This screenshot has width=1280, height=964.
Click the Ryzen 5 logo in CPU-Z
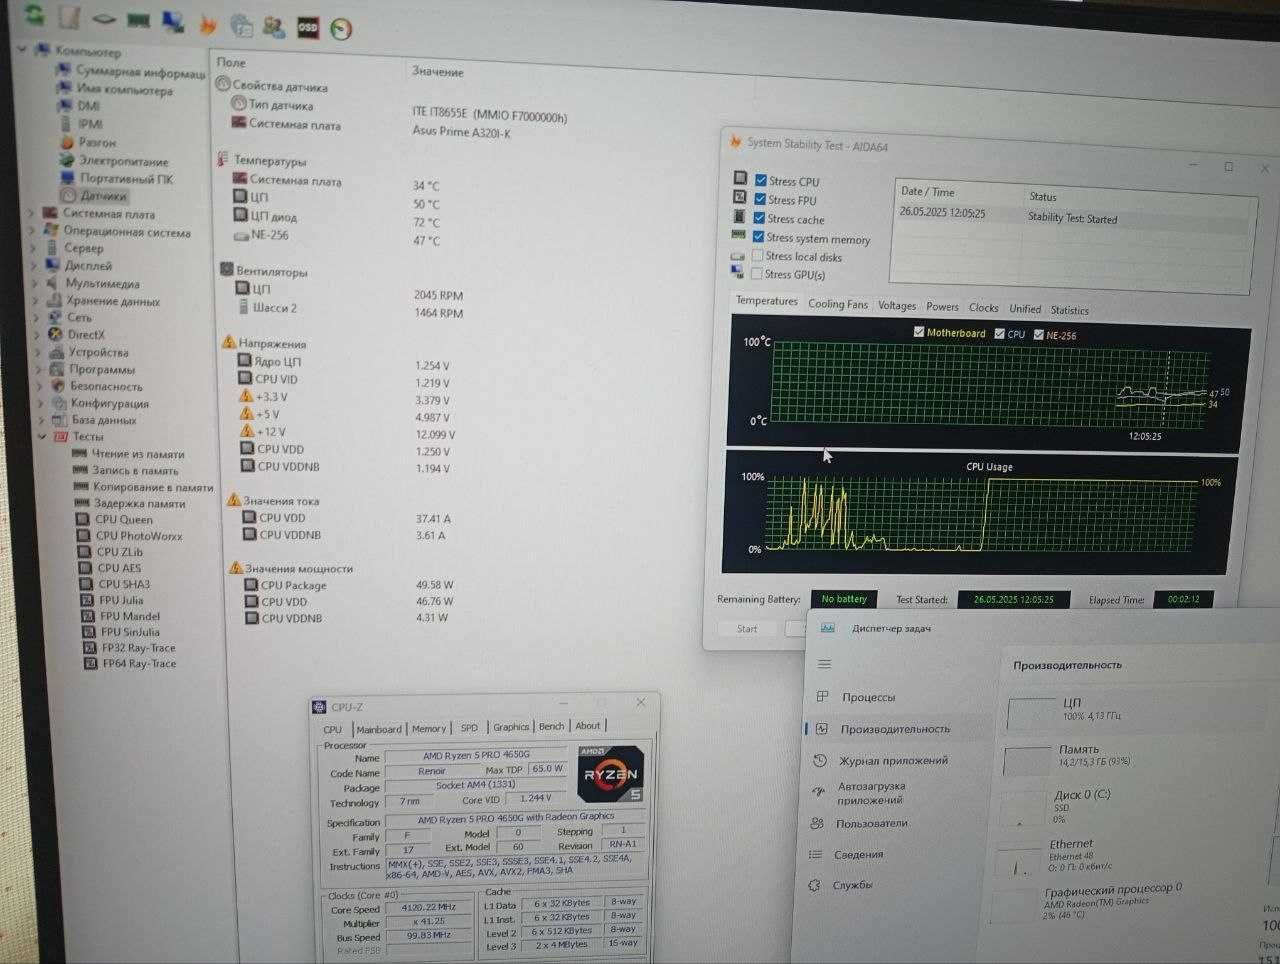610,773
